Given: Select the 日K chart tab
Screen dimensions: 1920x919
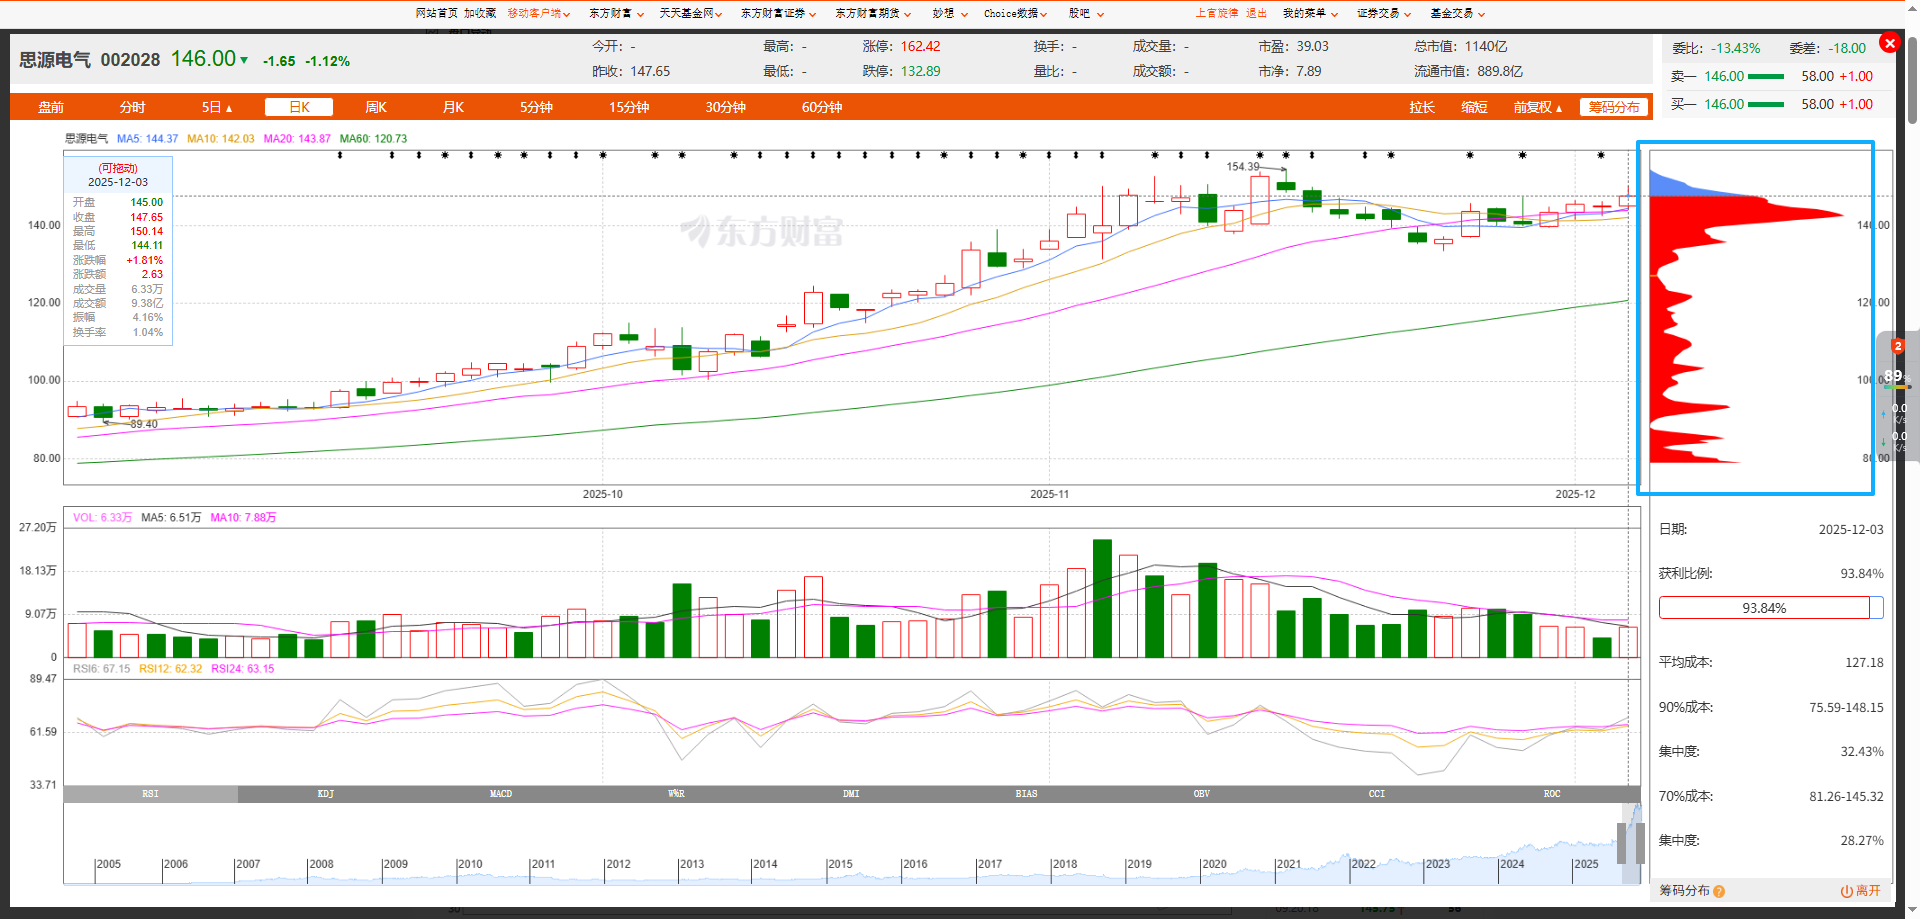Looking at the screenshot, I should (299, 107).
